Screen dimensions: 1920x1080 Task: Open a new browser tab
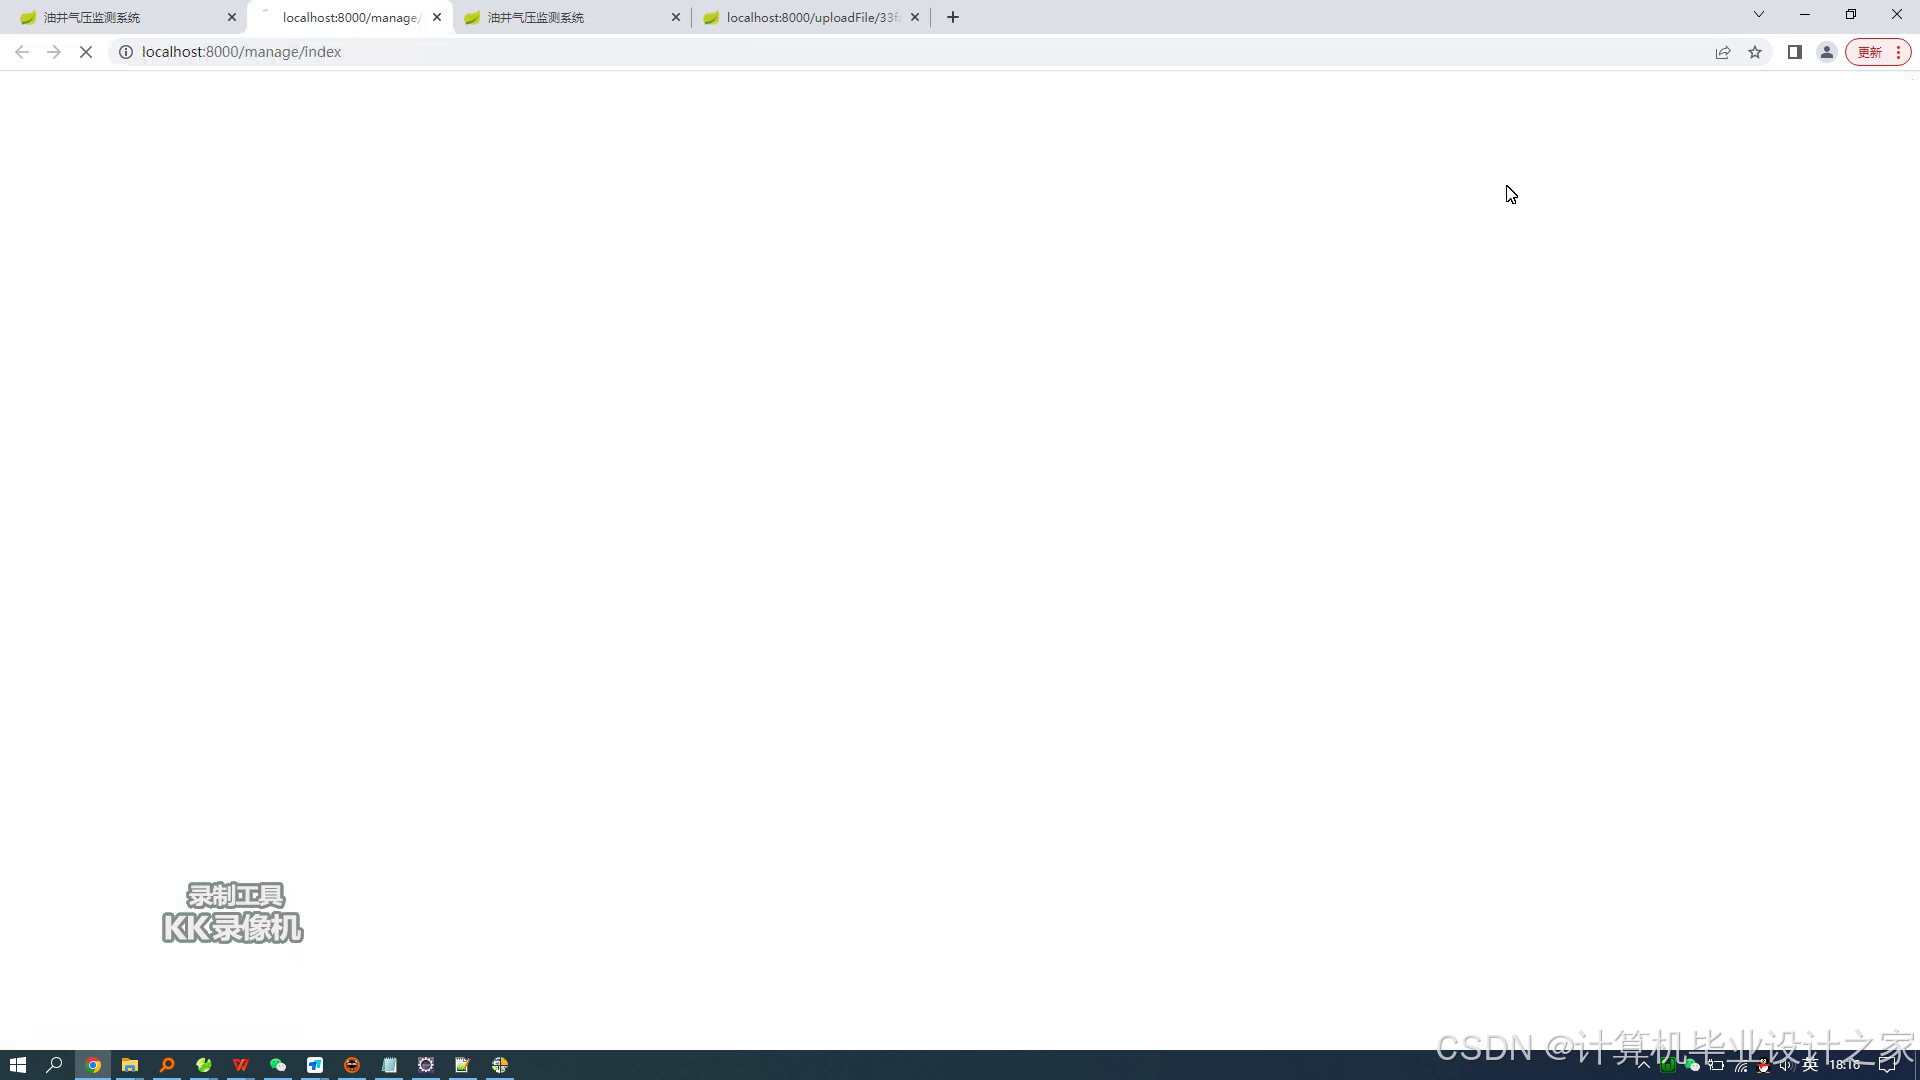[953, 17]
